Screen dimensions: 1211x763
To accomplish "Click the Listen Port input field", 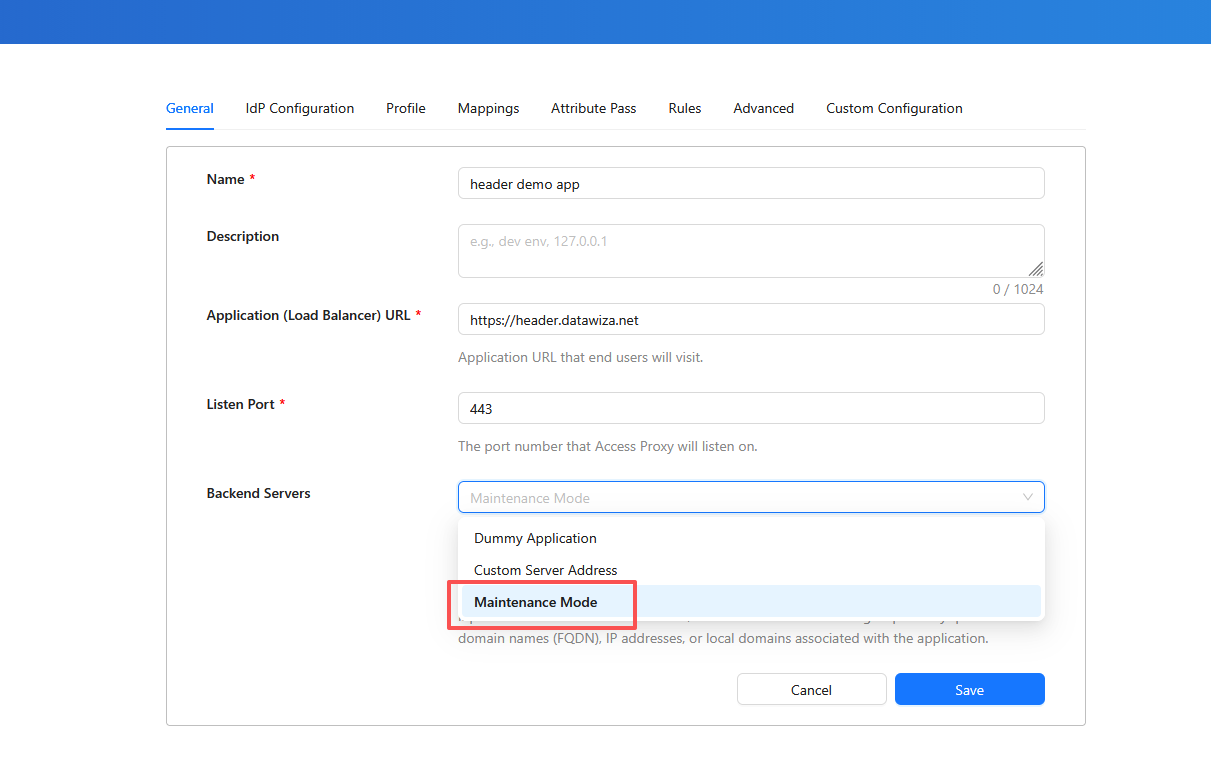I will tap(750, 409).
